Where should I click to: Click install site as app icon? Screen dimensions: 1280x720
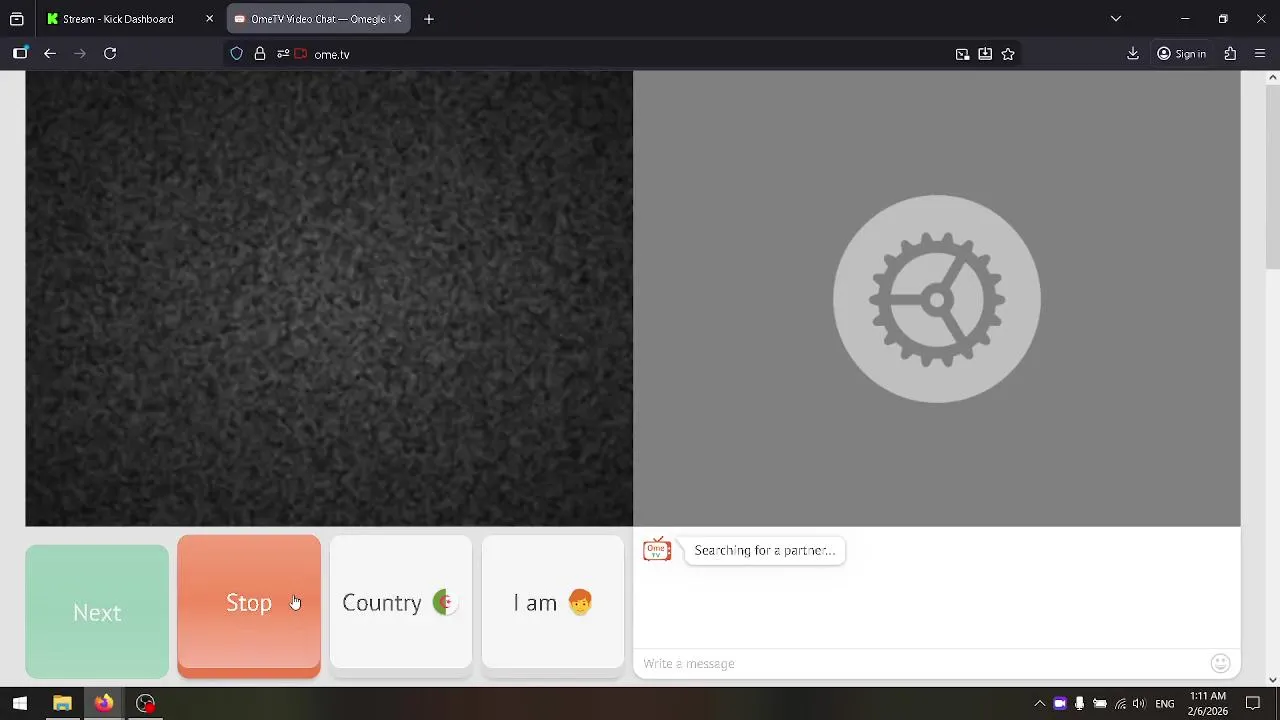[x=985, y=54]
